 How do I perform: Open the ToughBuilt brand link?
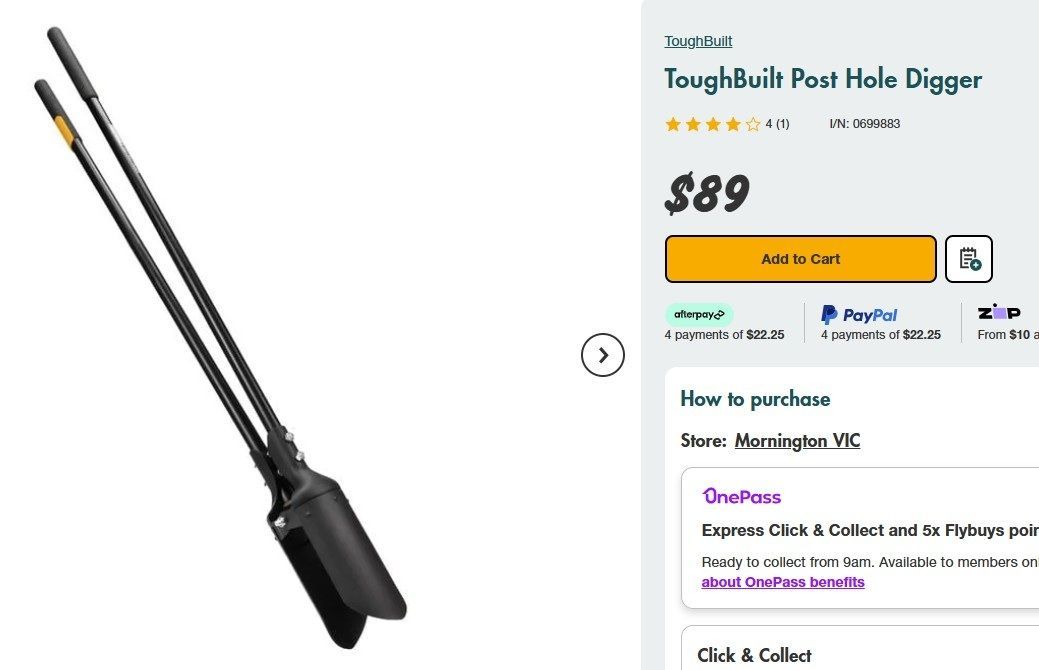click(698, 41)
